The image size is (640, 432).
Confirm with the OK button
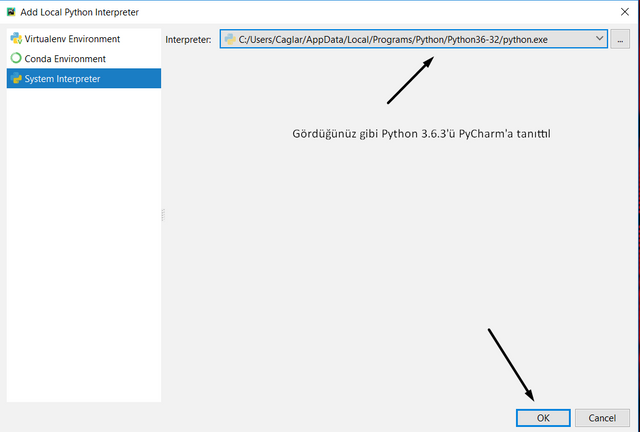pyautogui.click(x=543, y=417)
